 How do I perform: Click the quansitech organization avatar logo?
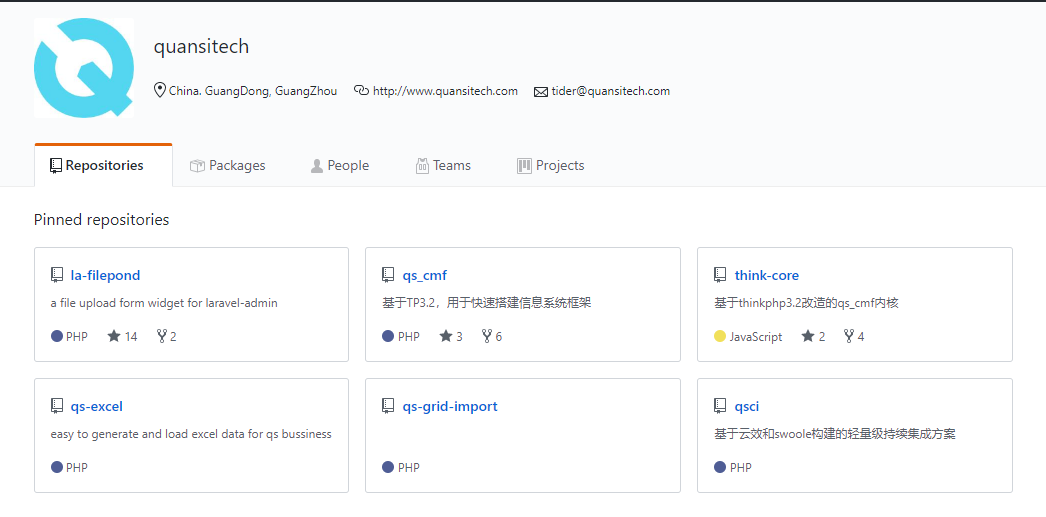pos(84,68)
